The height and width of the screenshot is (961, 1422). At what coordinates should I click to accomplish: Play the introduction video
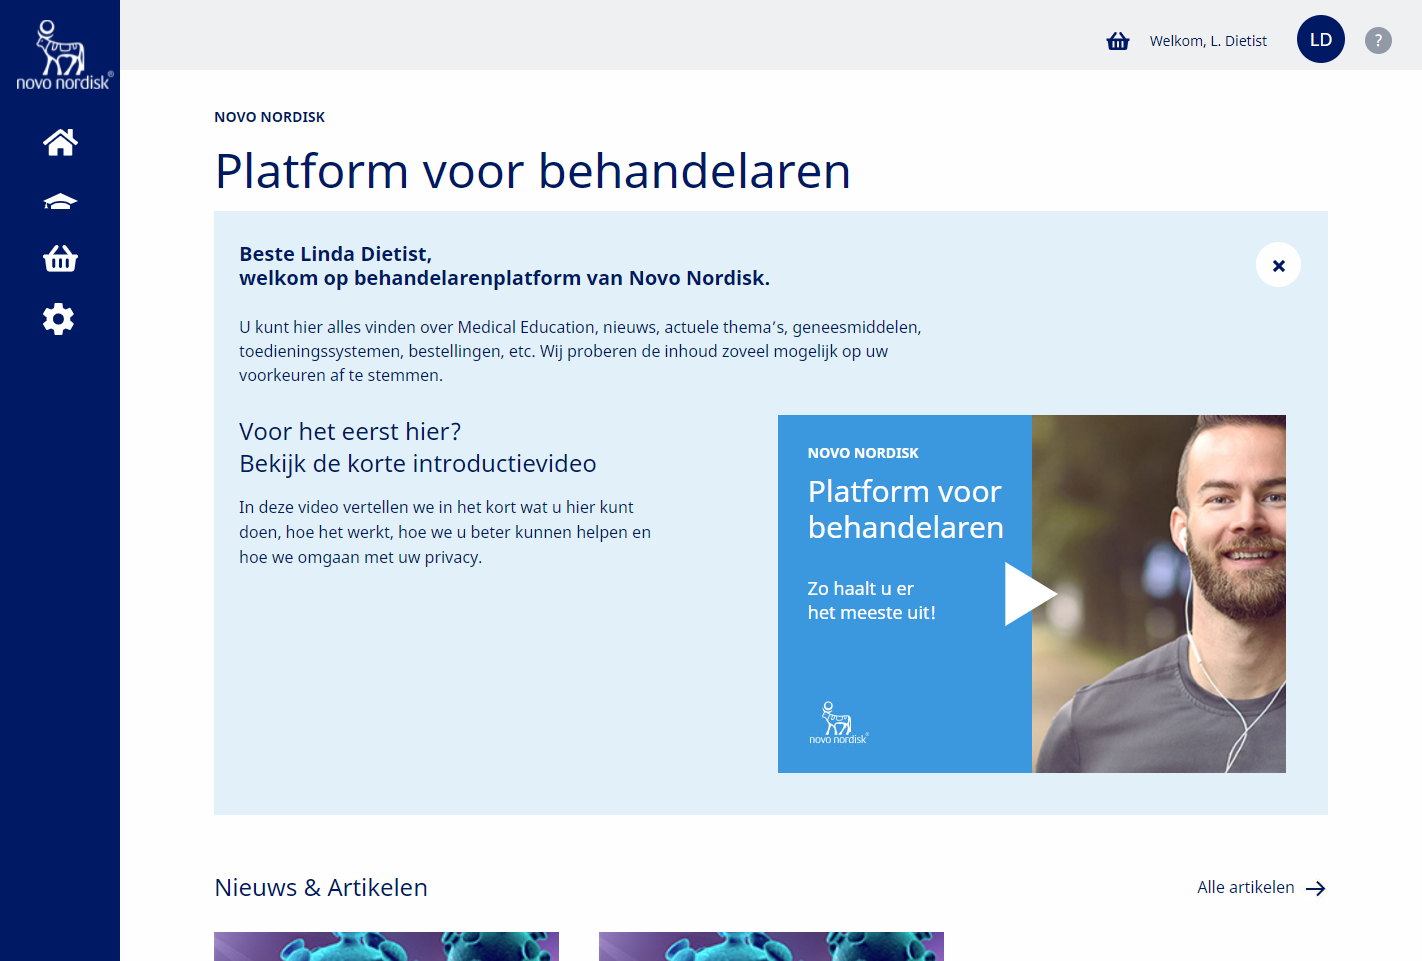(1030, 594)
